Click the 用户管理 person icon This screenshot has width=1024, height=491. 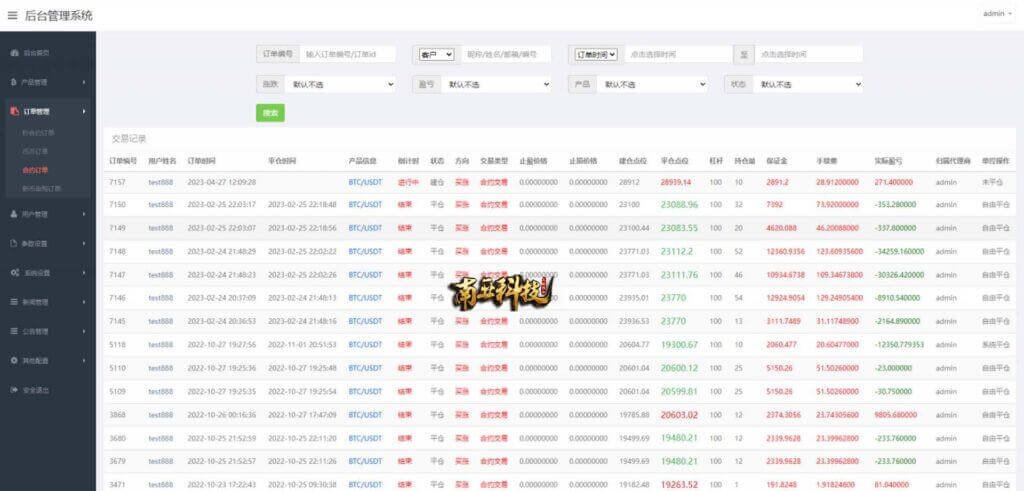14,214
